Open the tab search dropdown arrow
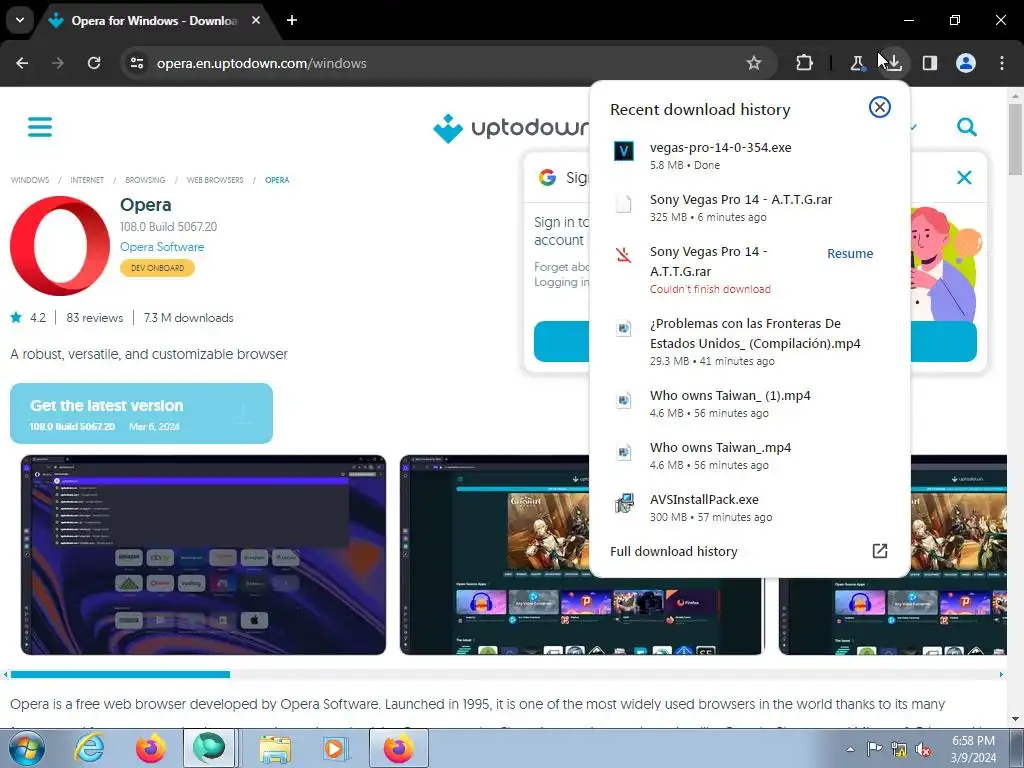The width and height of the screenshot is (1024, 768). coord(20,20)
